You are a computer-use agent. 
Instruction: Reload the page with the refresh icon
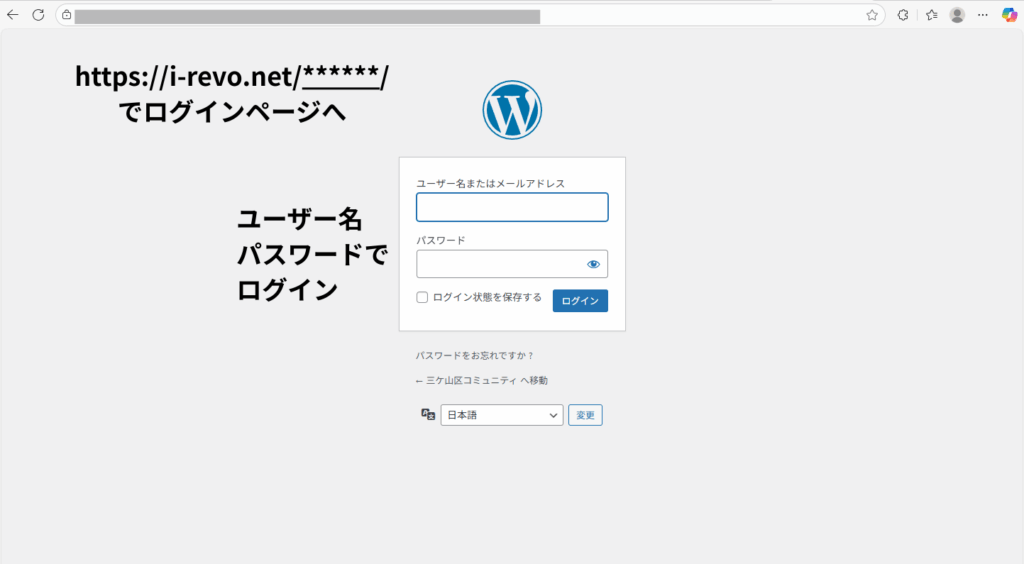39,15
